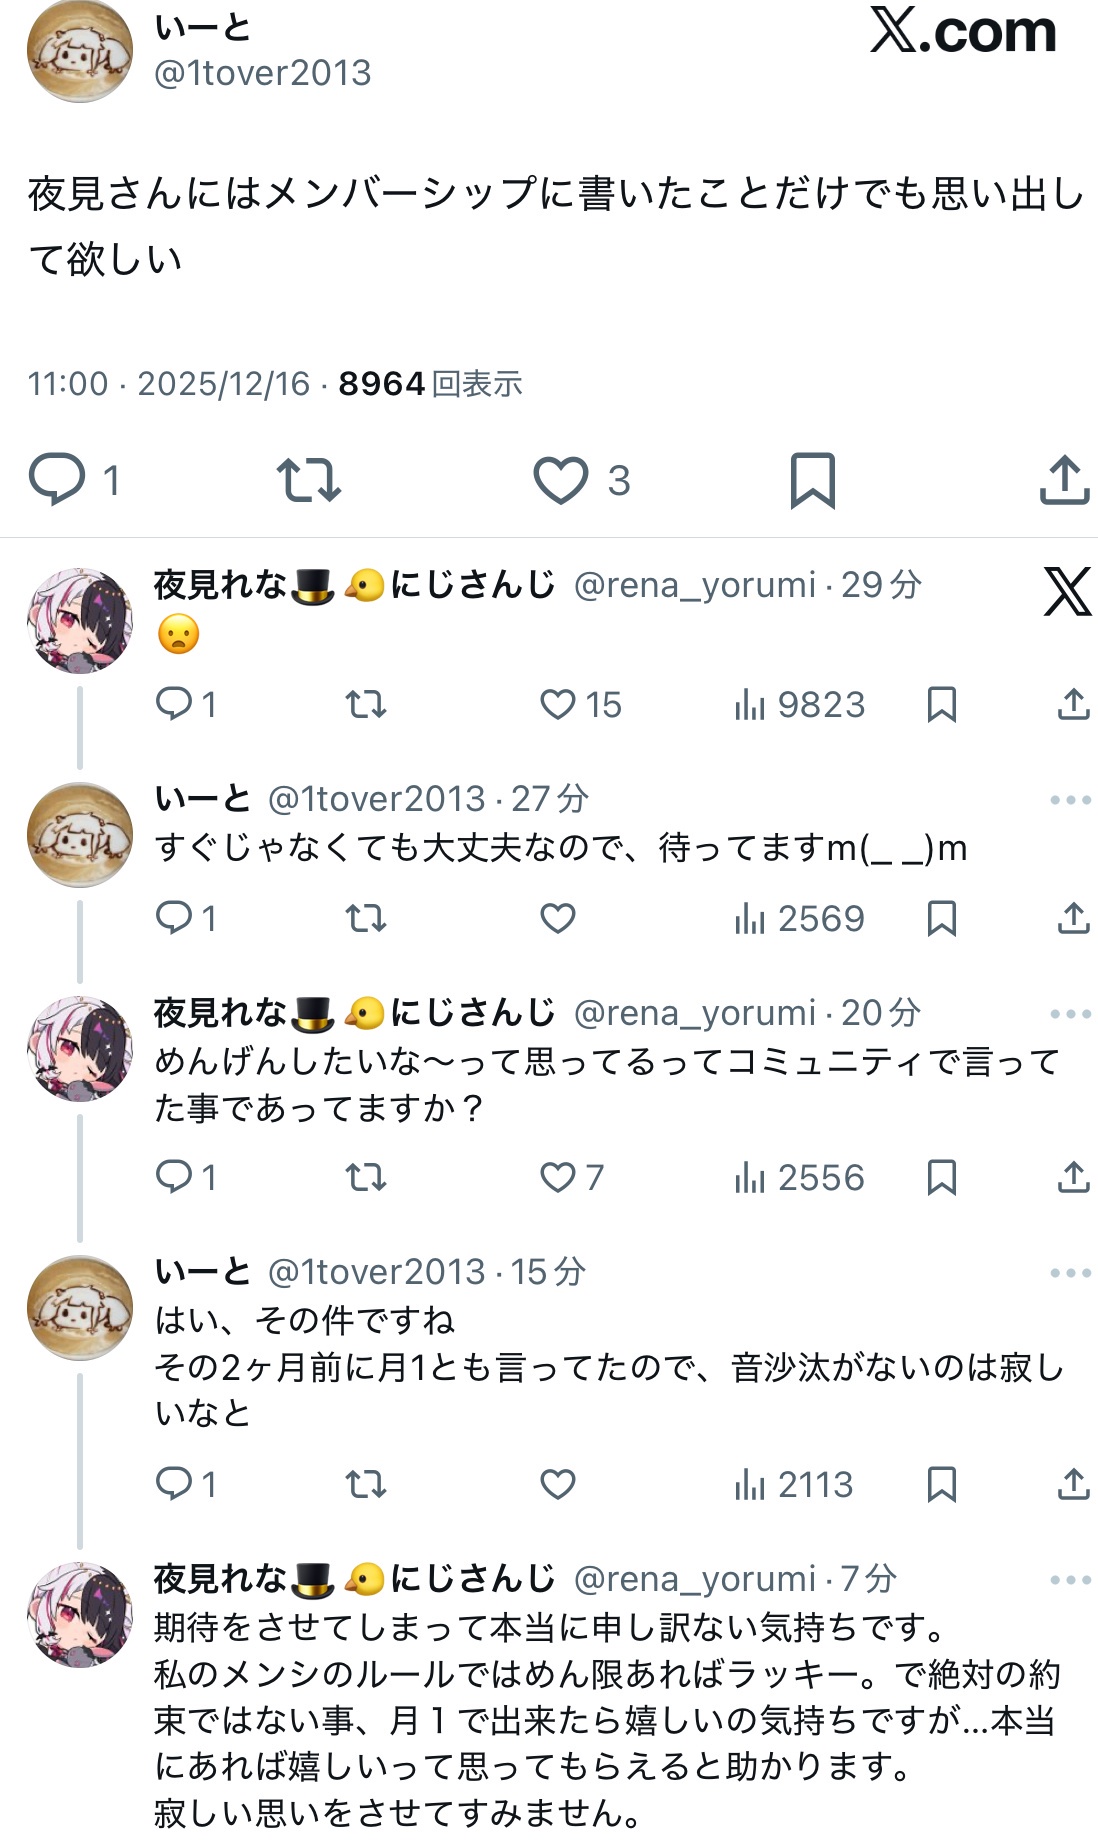
Task: Bookmark the reply with 2113 views
Action: 941,1484
